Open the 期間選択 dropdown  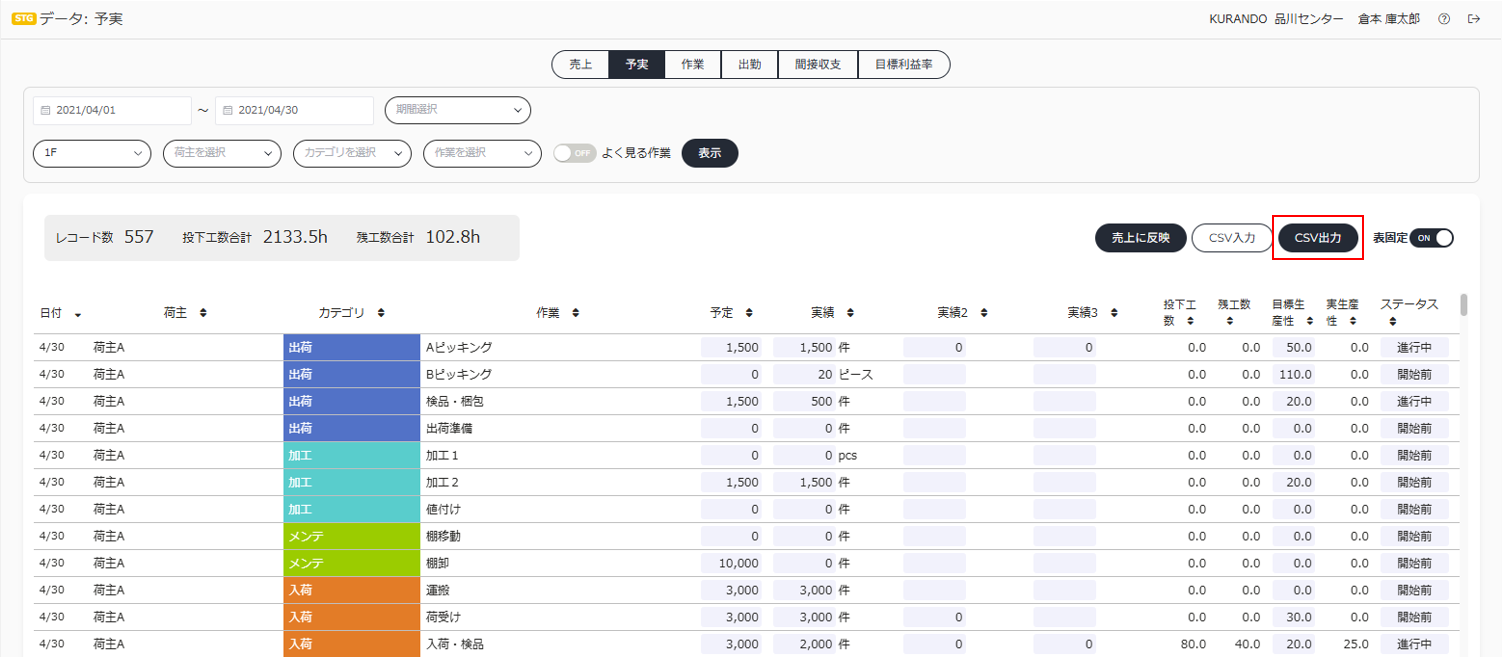coord(458,110)
